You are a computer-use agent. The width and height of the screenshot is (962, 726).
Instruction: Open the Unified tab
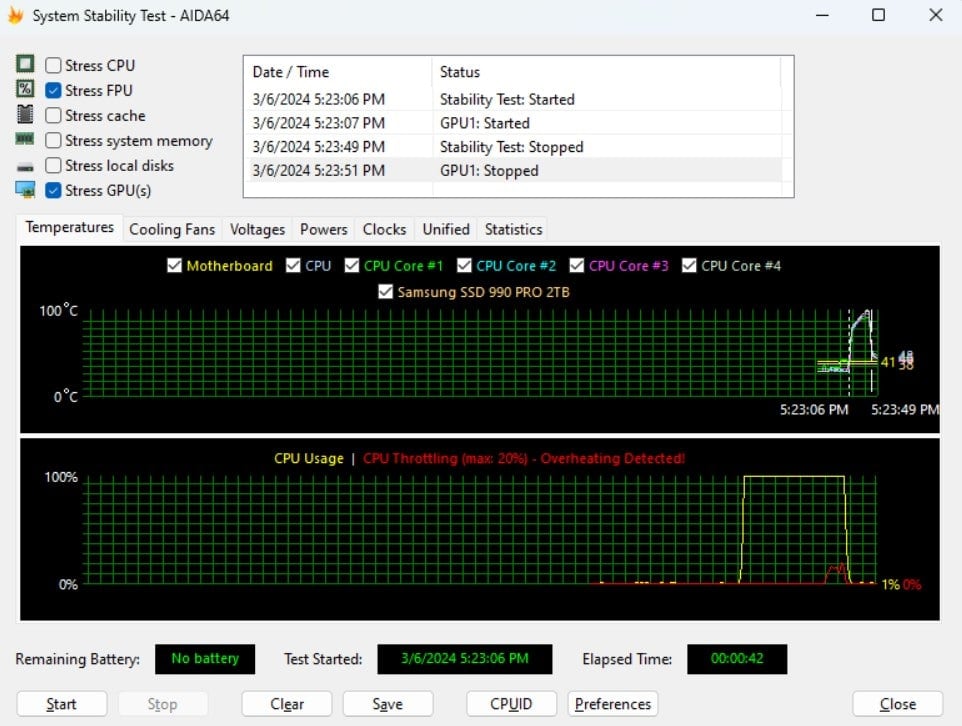pos(446,230)
